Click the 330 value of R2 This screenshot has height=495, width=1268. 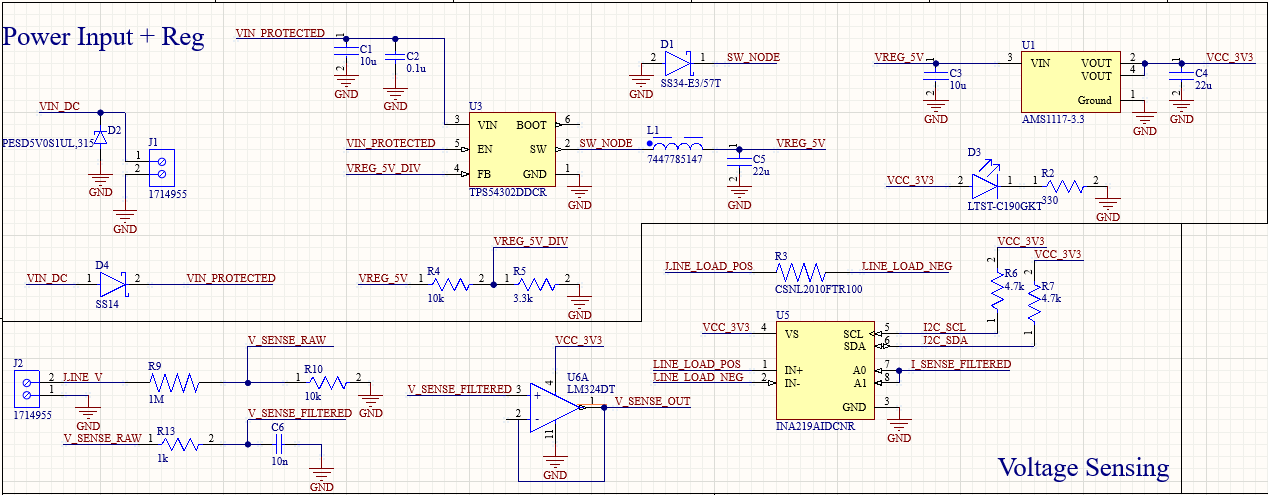(1050, 200)
